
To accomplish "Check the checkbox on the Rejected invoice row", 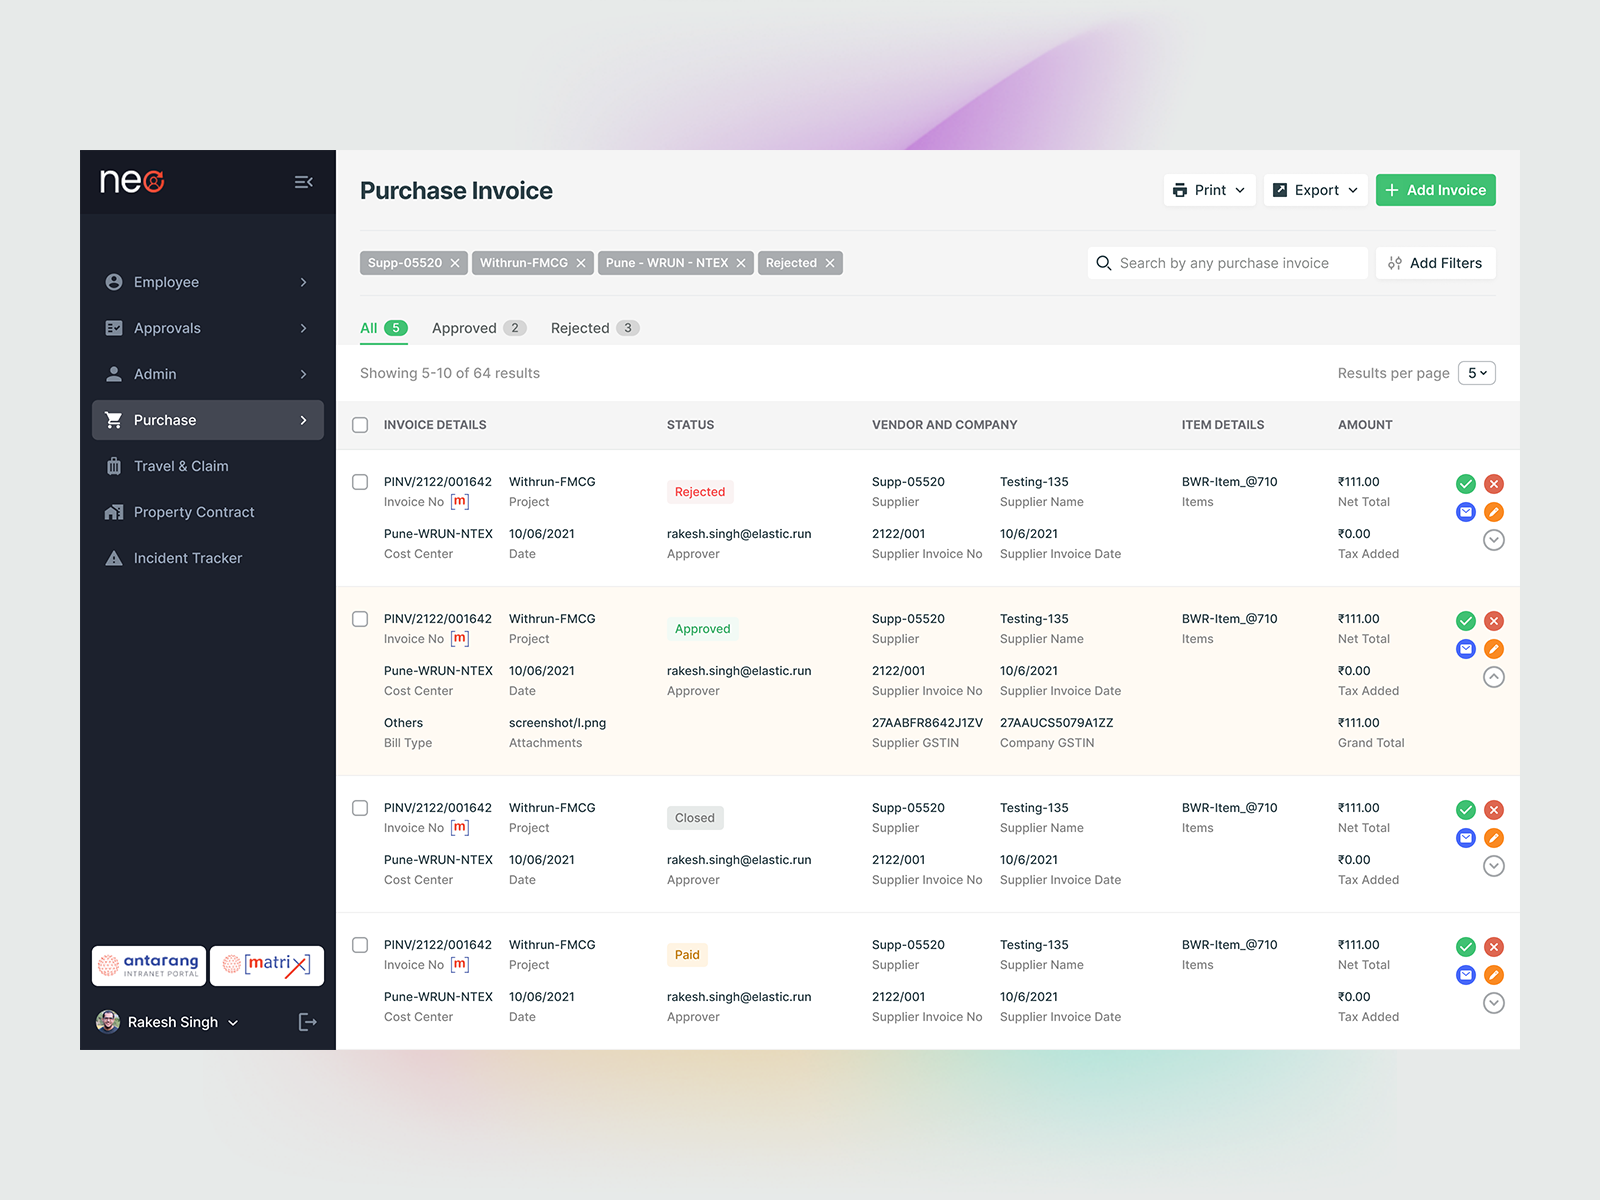I will point(360,482).
